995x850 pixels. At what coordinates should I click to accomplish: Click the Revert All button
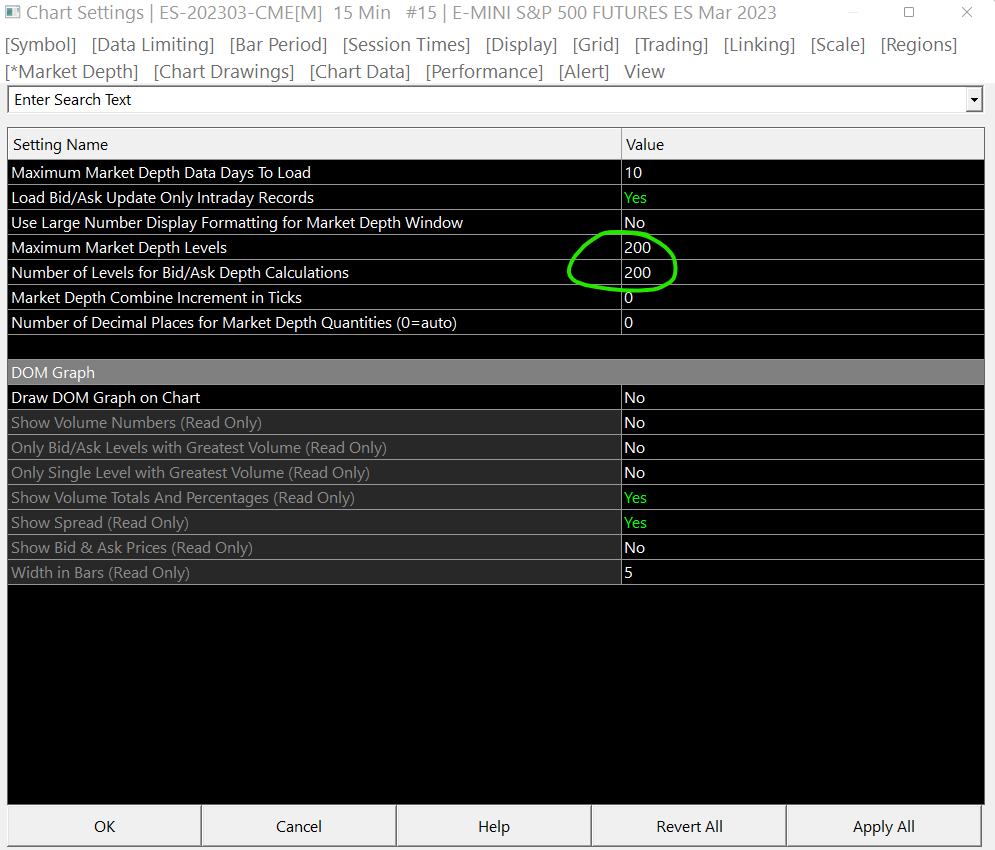pyautogui.click(x=689, y=827)
